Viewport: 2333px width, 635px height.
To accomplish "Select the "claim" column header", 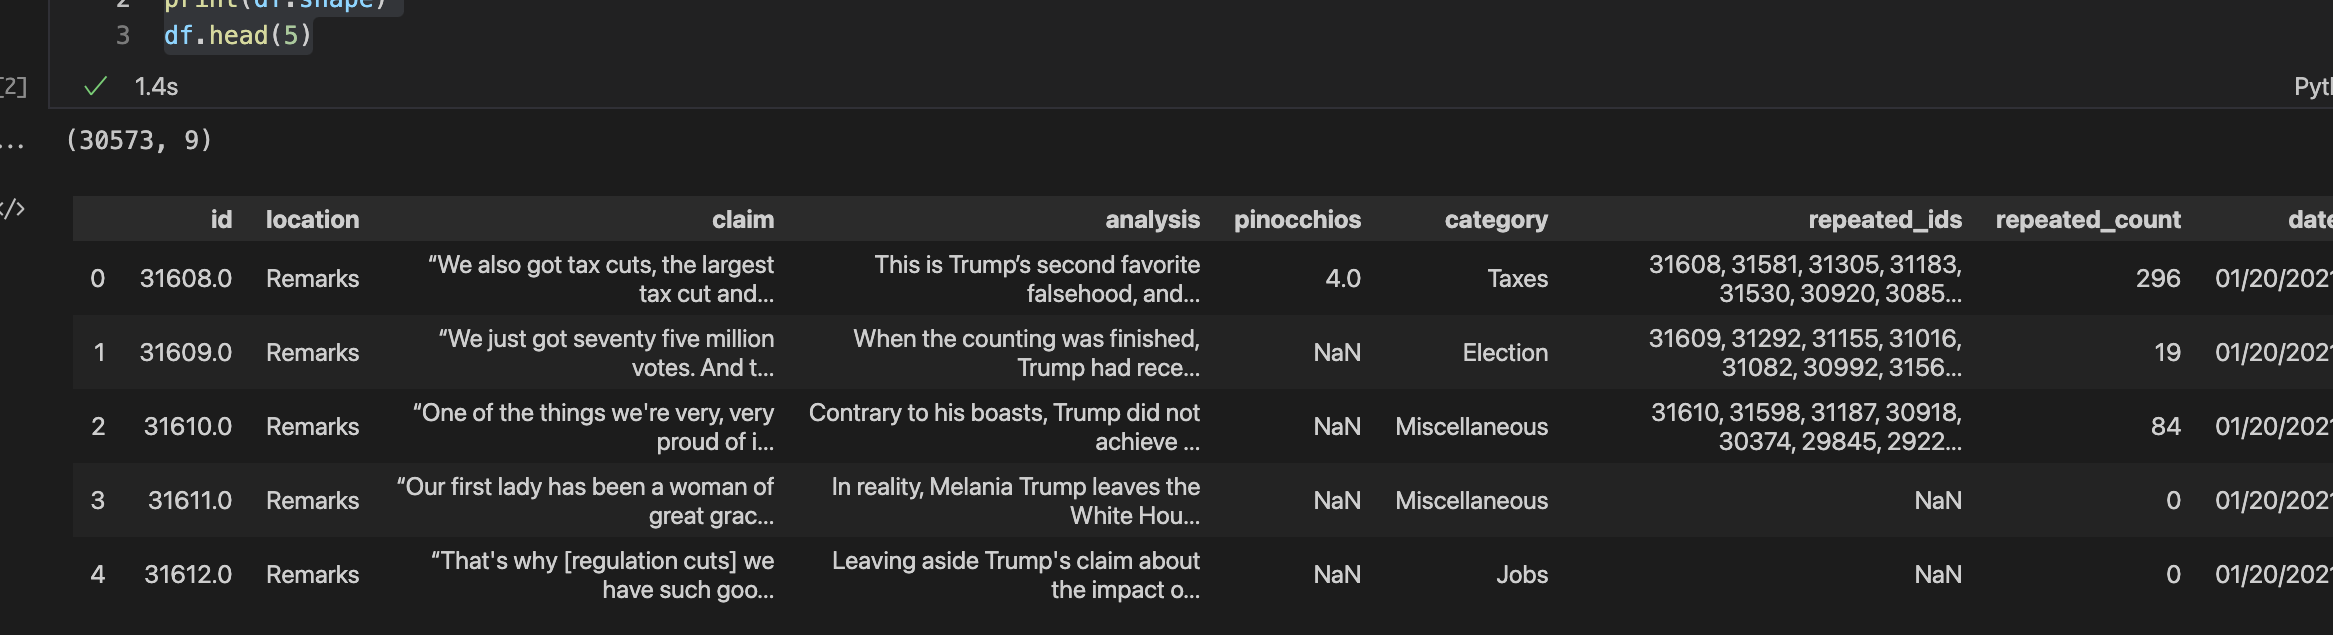I will 742,220.
